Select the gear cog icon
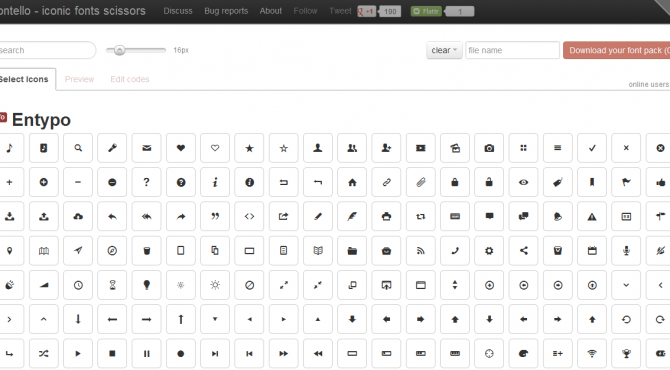Viewport: 670px width, 370px height. pos(489,251)
